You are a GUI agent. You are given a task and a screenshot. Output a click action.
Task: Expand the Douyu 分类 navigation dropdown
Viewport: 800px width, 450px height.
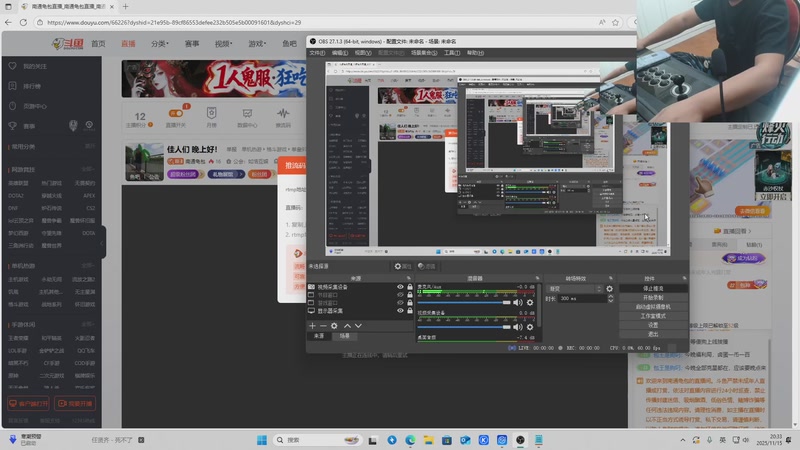(160, 44)
